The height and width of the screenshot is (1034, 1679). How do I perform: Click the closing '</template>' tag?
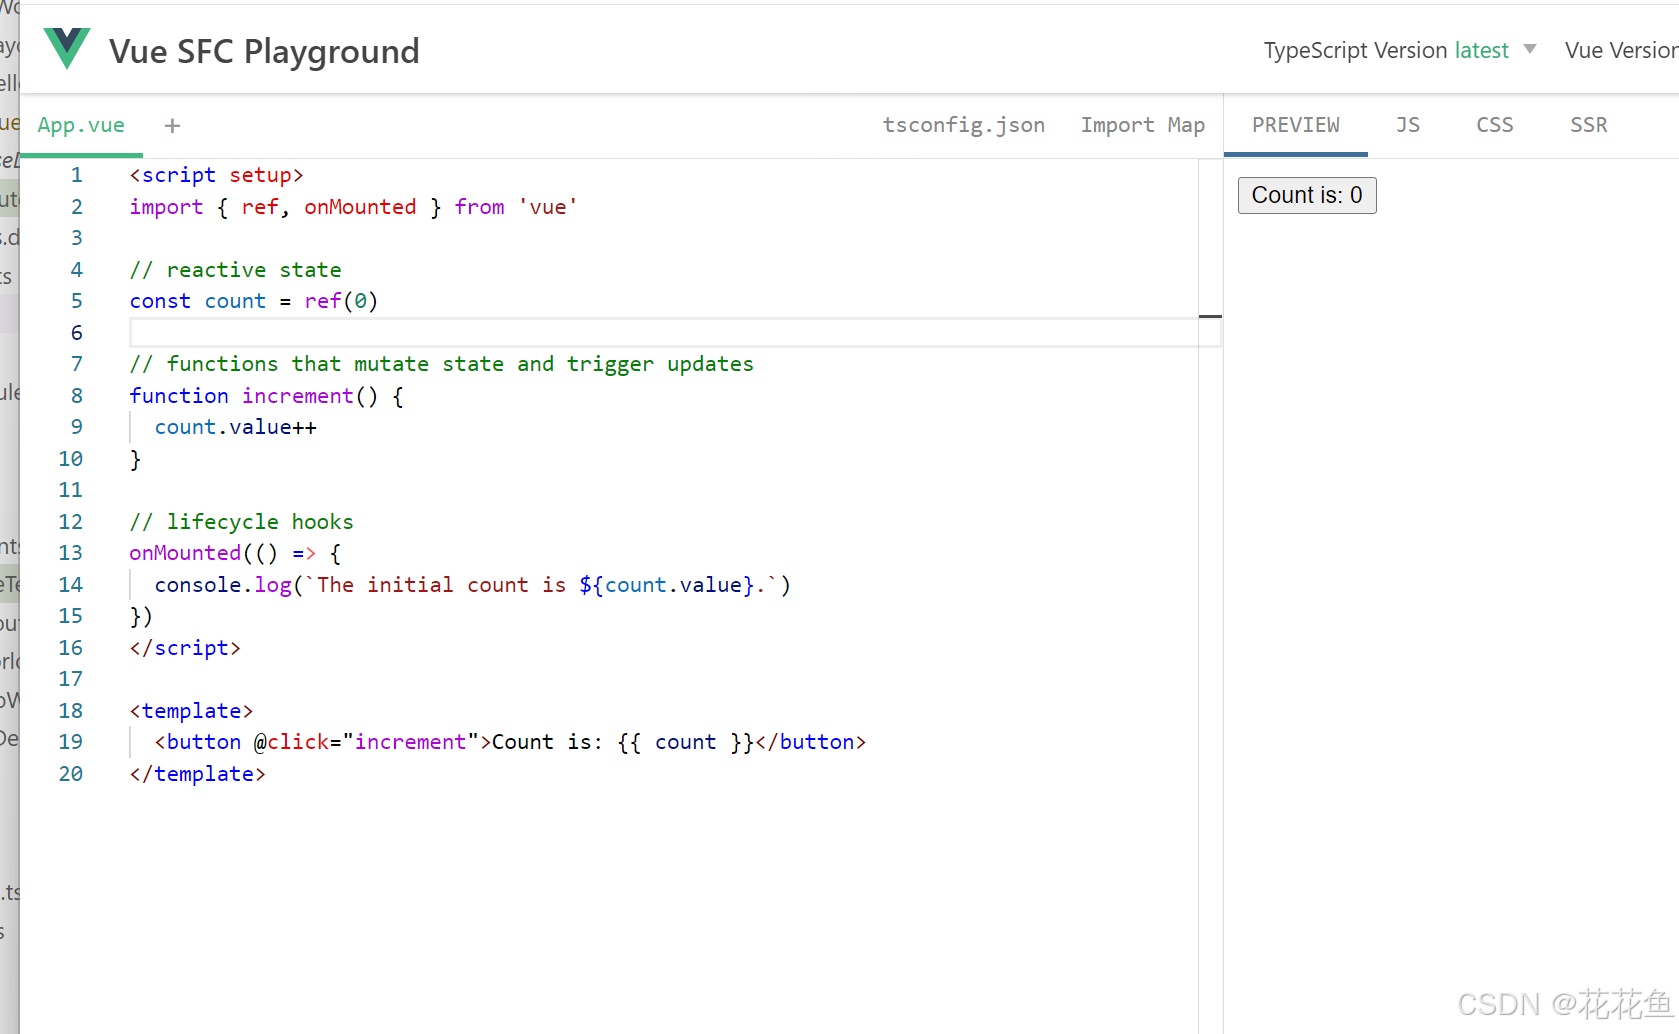click(198, 774)
